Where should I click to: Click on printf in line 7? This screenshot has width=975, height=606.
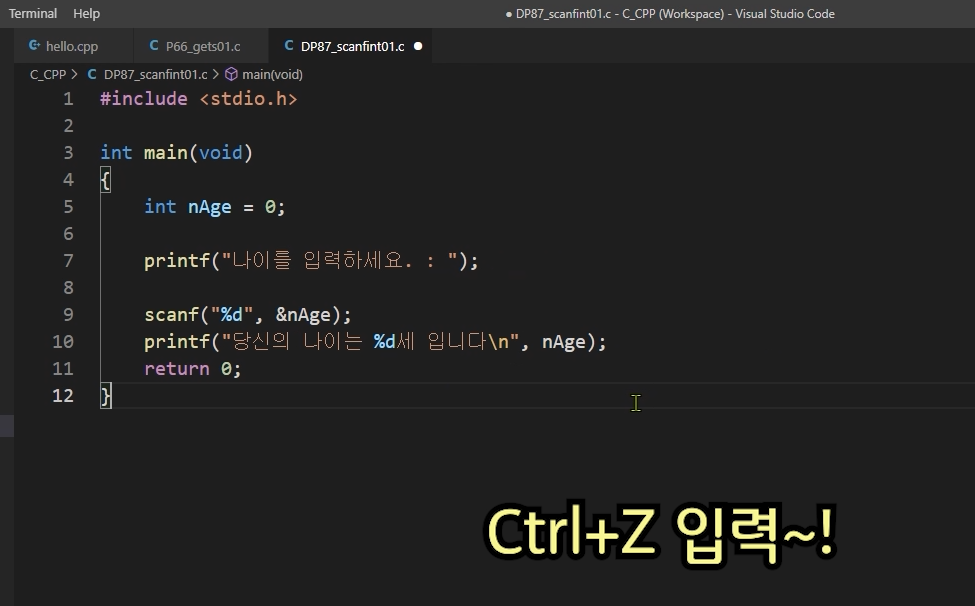point(177,260)
